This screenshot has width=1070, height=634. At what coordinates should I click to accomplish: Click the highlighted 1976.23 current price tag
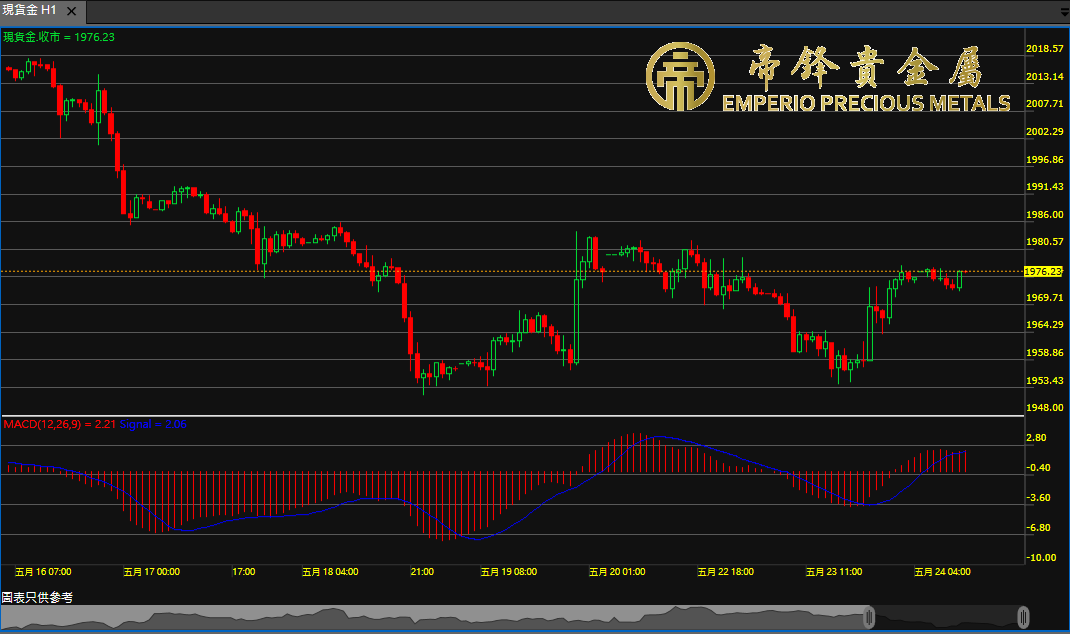tap(1044, 271)
